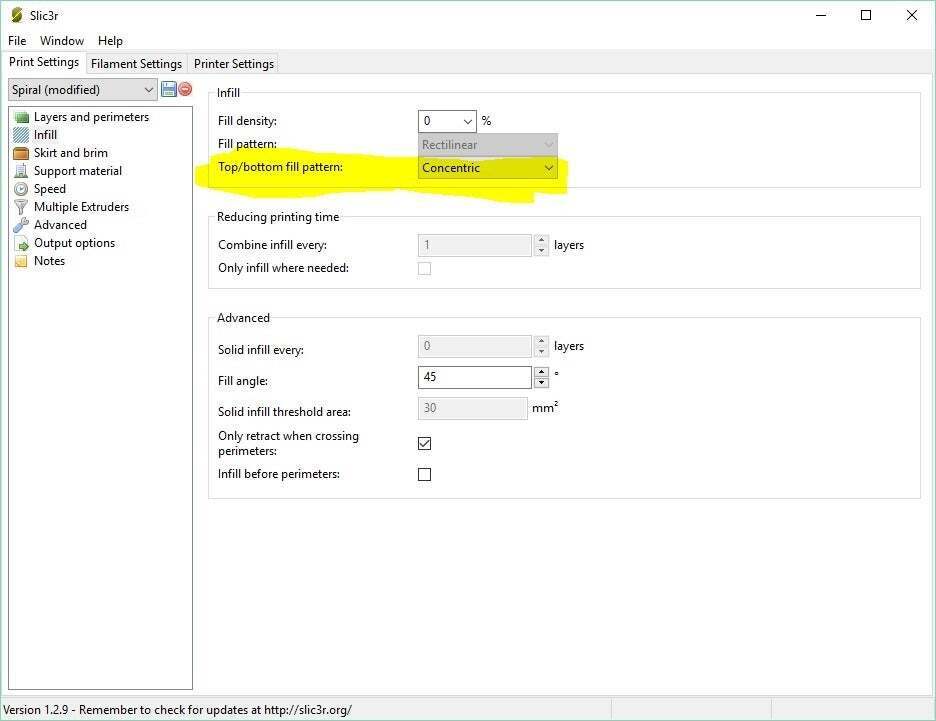Screen dimensions: 936x721
Task: Open the Help menu
Action: (110, 41)
